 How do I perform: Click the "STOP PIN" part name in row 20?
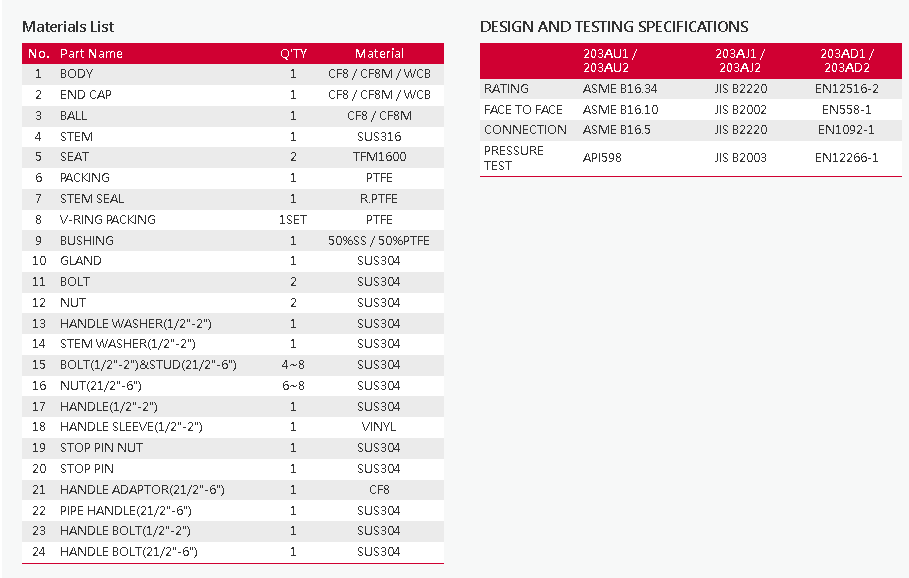[87, 468]
